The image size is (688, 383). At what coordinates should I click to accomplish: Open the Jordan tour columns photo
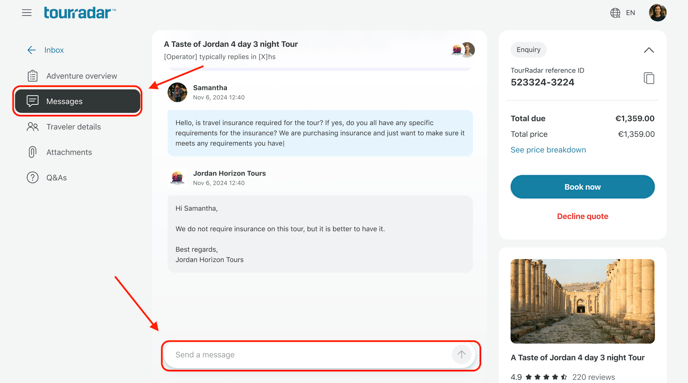[x=582, y=301]
